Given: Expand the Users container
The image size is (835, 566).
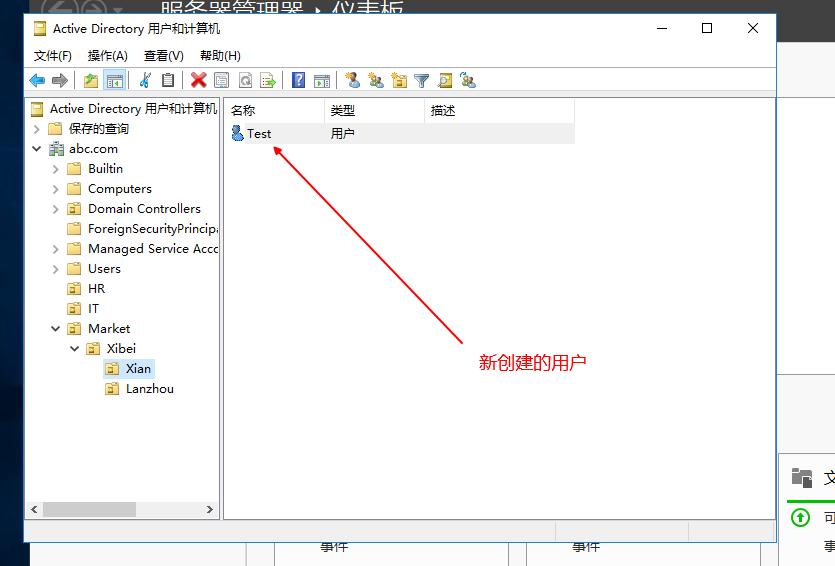Looking at the screenshot, I should [55, 269].
